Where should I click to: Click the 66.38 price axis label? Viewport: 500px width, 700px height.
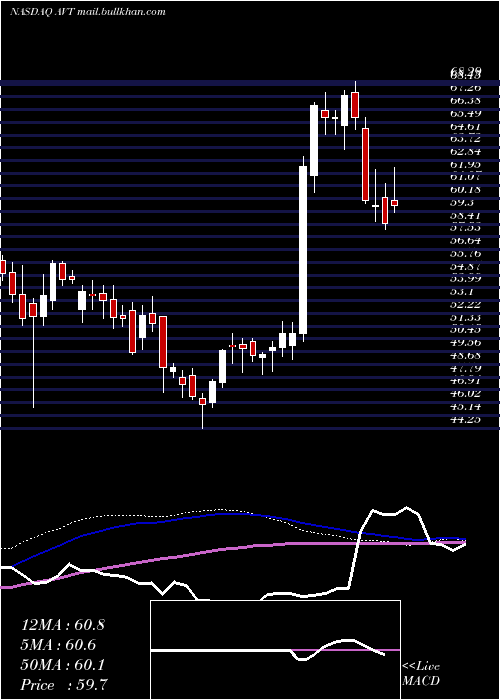466,101
